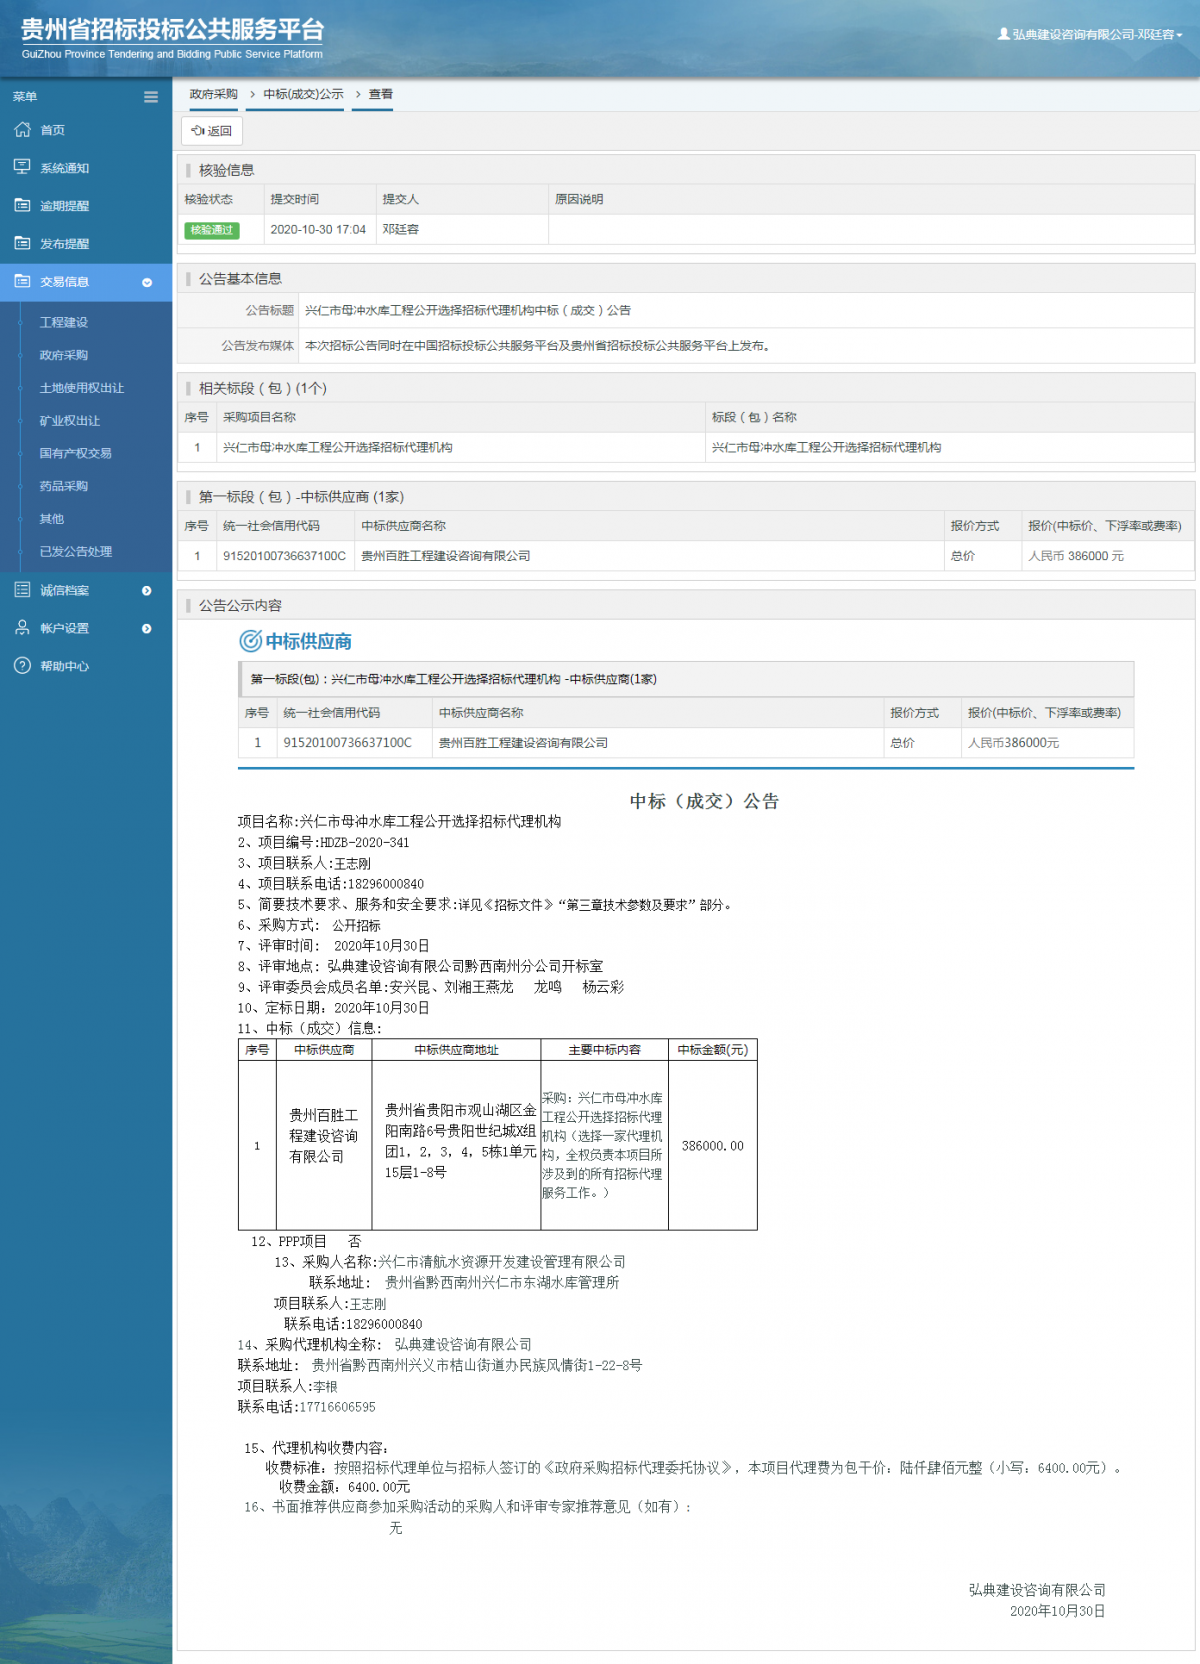
Task: Click the green 核验通过 status badge
Action: 211,230
